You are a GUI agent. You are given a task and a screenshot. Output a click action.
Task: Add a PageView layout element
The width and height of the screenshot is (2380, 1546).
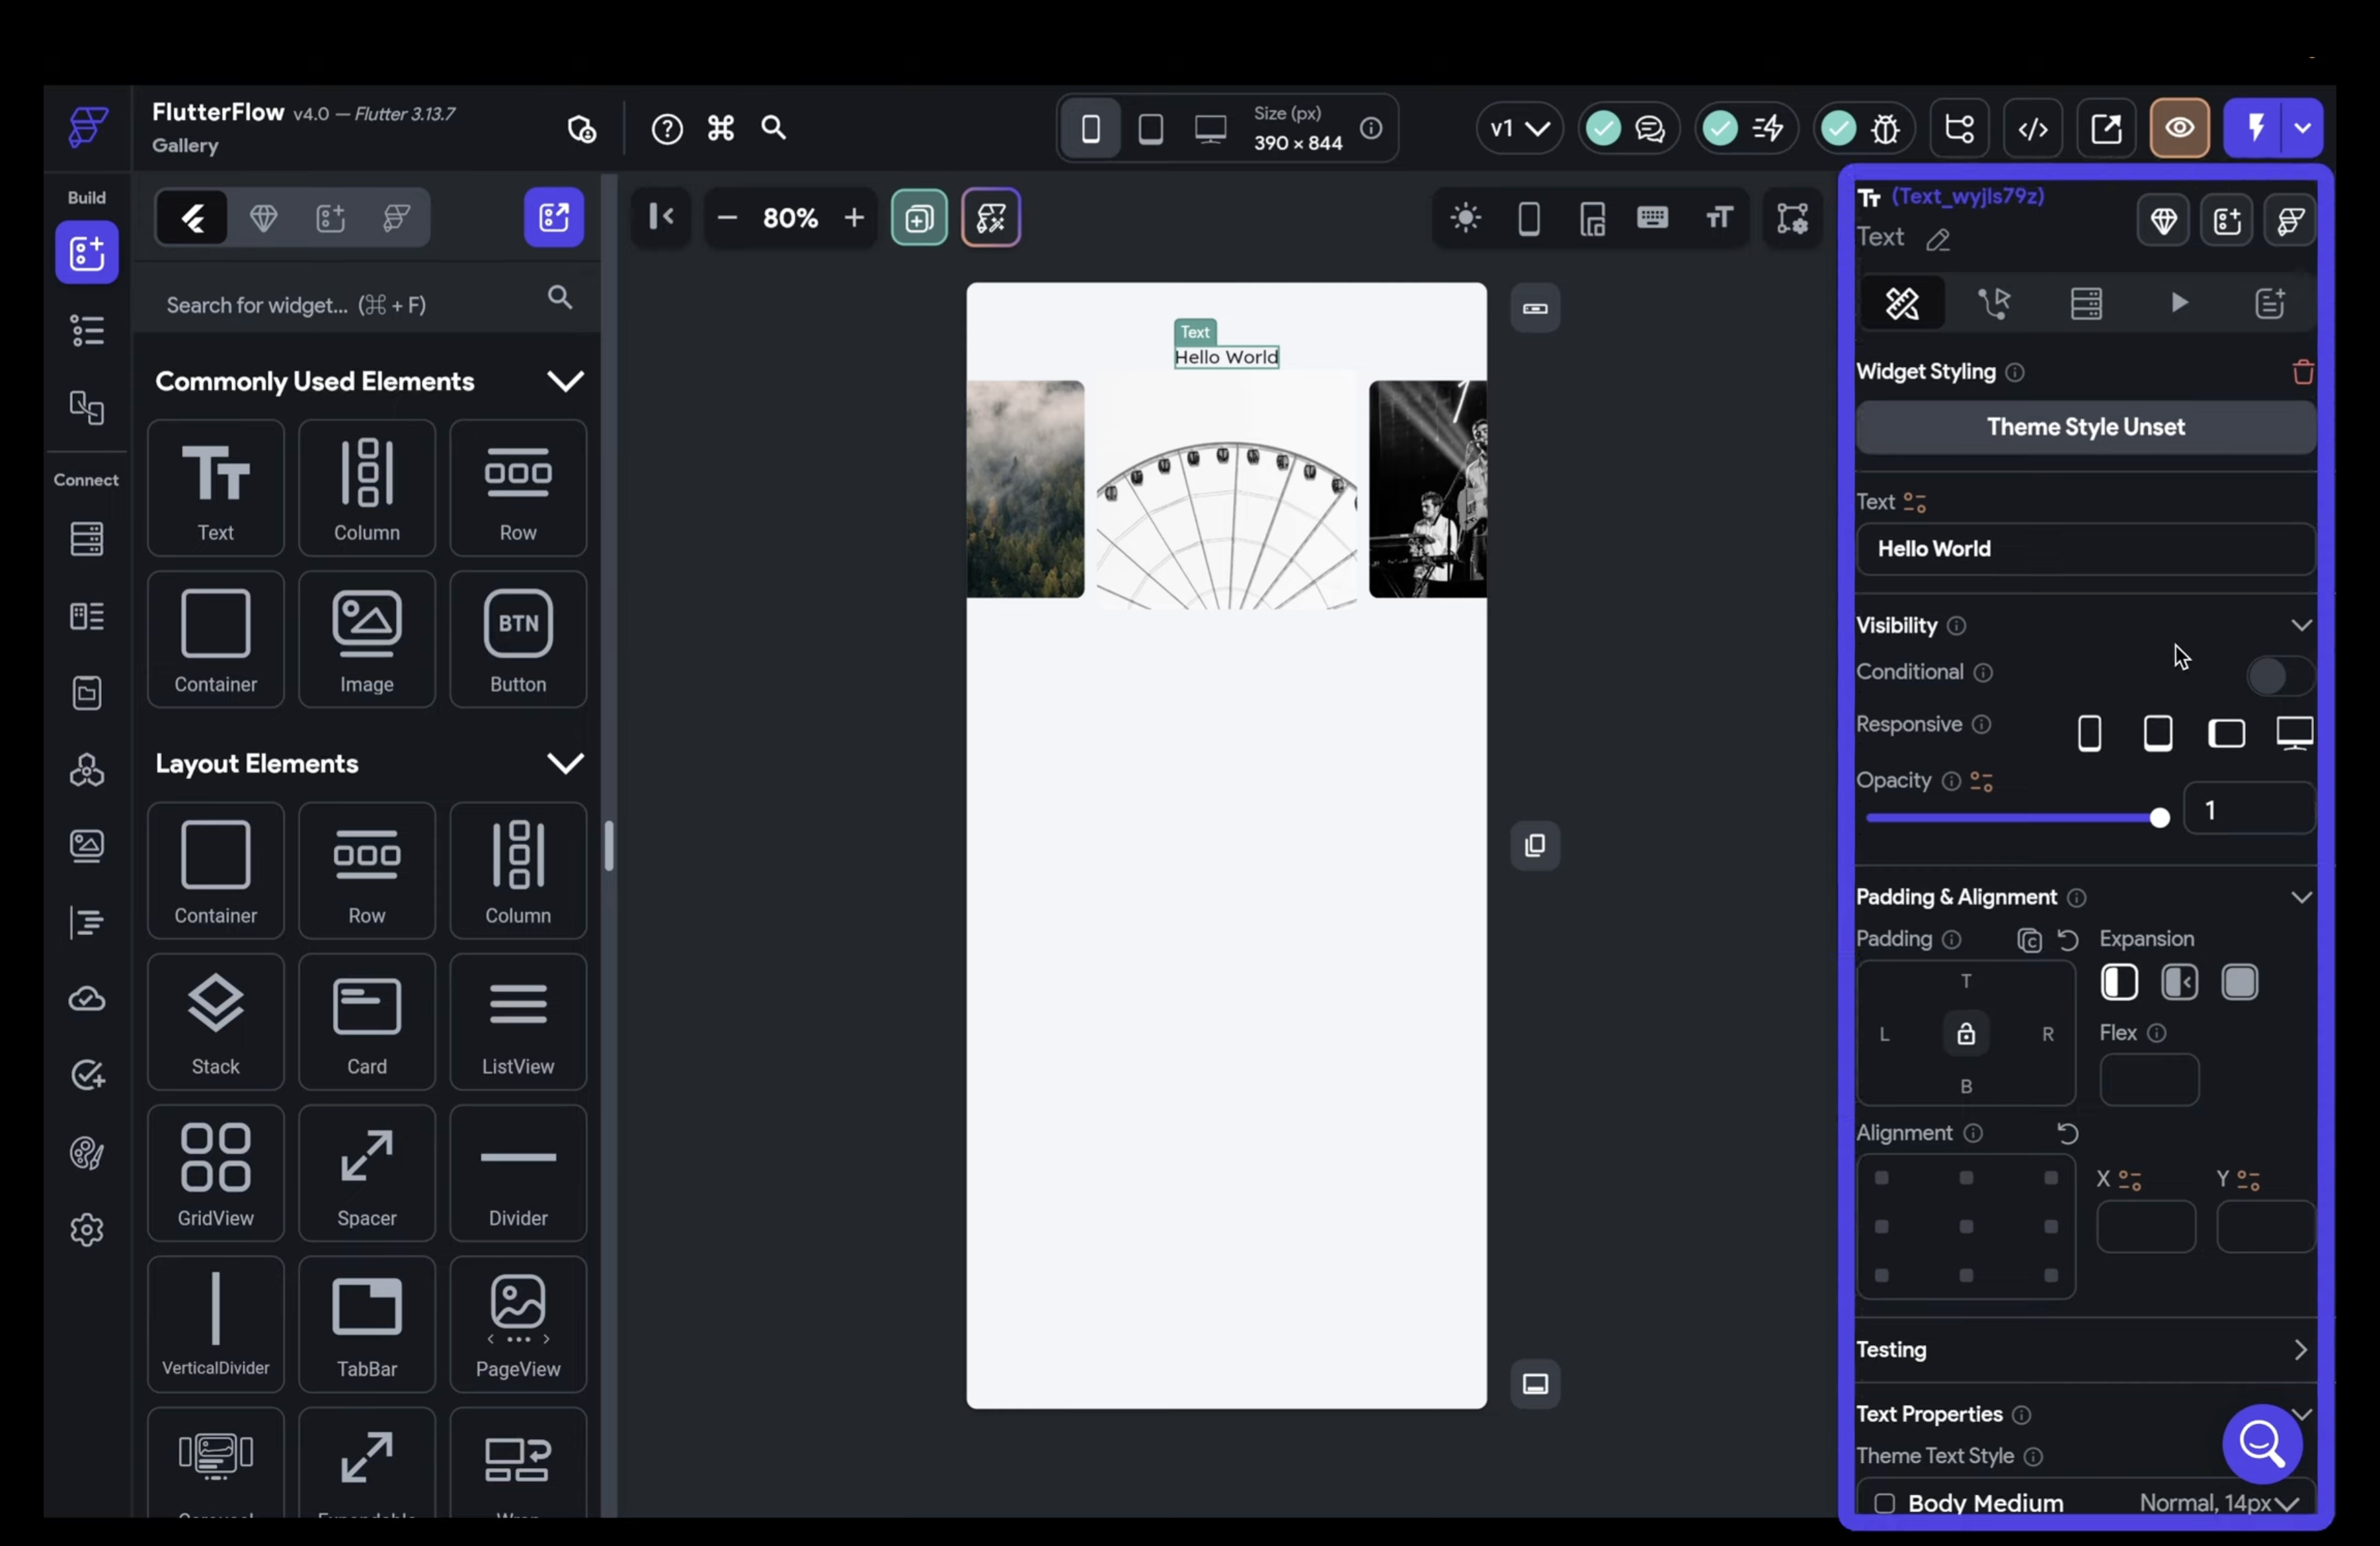pyautogui.click(x=517, y=1324)
